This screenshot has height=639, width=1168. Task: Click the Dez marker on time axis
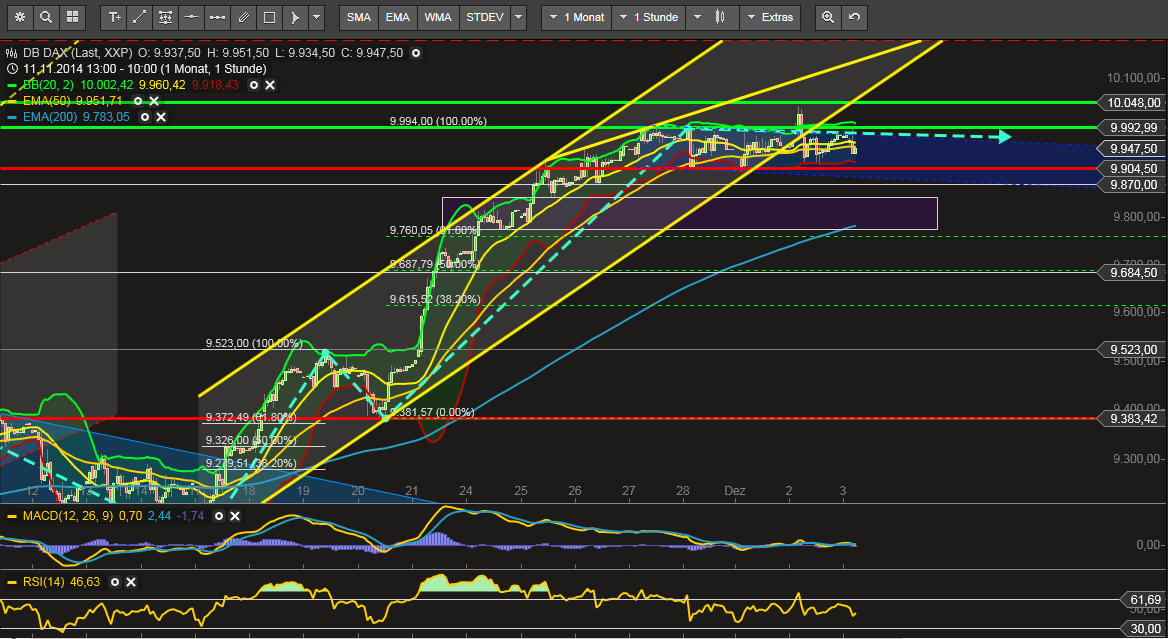(734, 491)
